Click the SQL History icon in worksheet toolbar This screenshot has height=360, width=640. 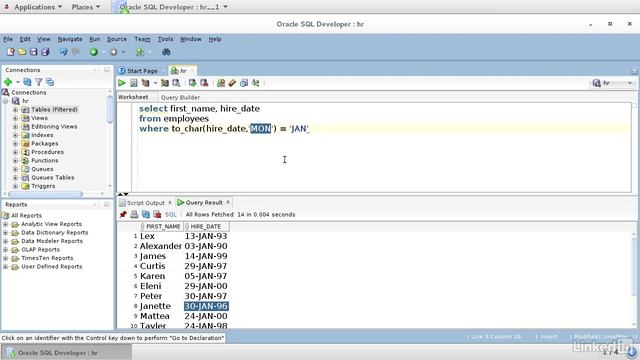coord(244,83)
